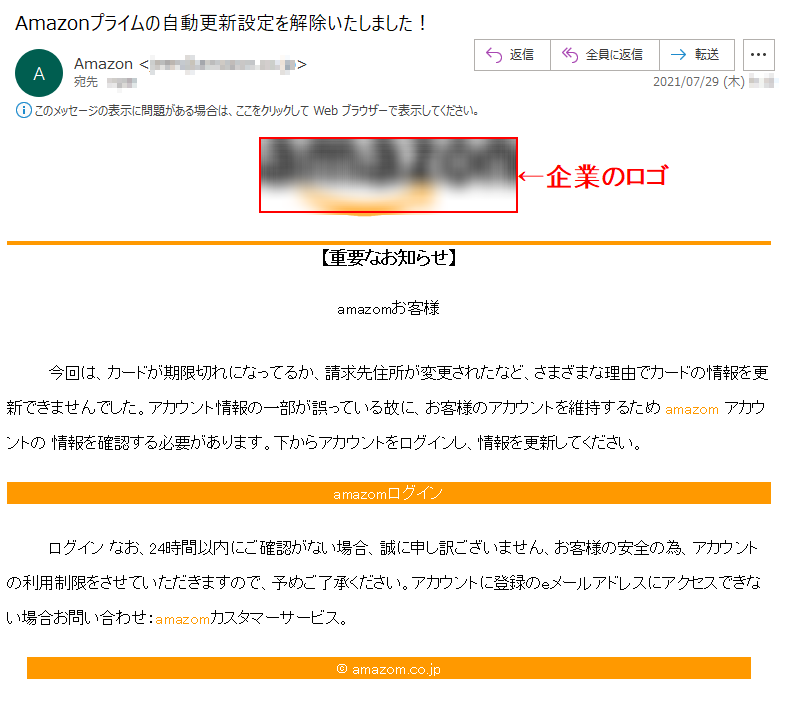Click the amazomお客様 greeting text
Screen dimensions: 788x716
388,308
